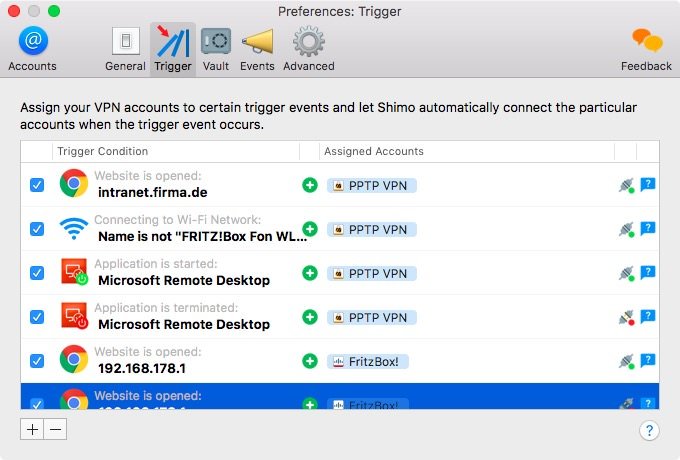
Task: Uncheck the intranet.firma.de trigger checkbox
Action: pos(37,185)
